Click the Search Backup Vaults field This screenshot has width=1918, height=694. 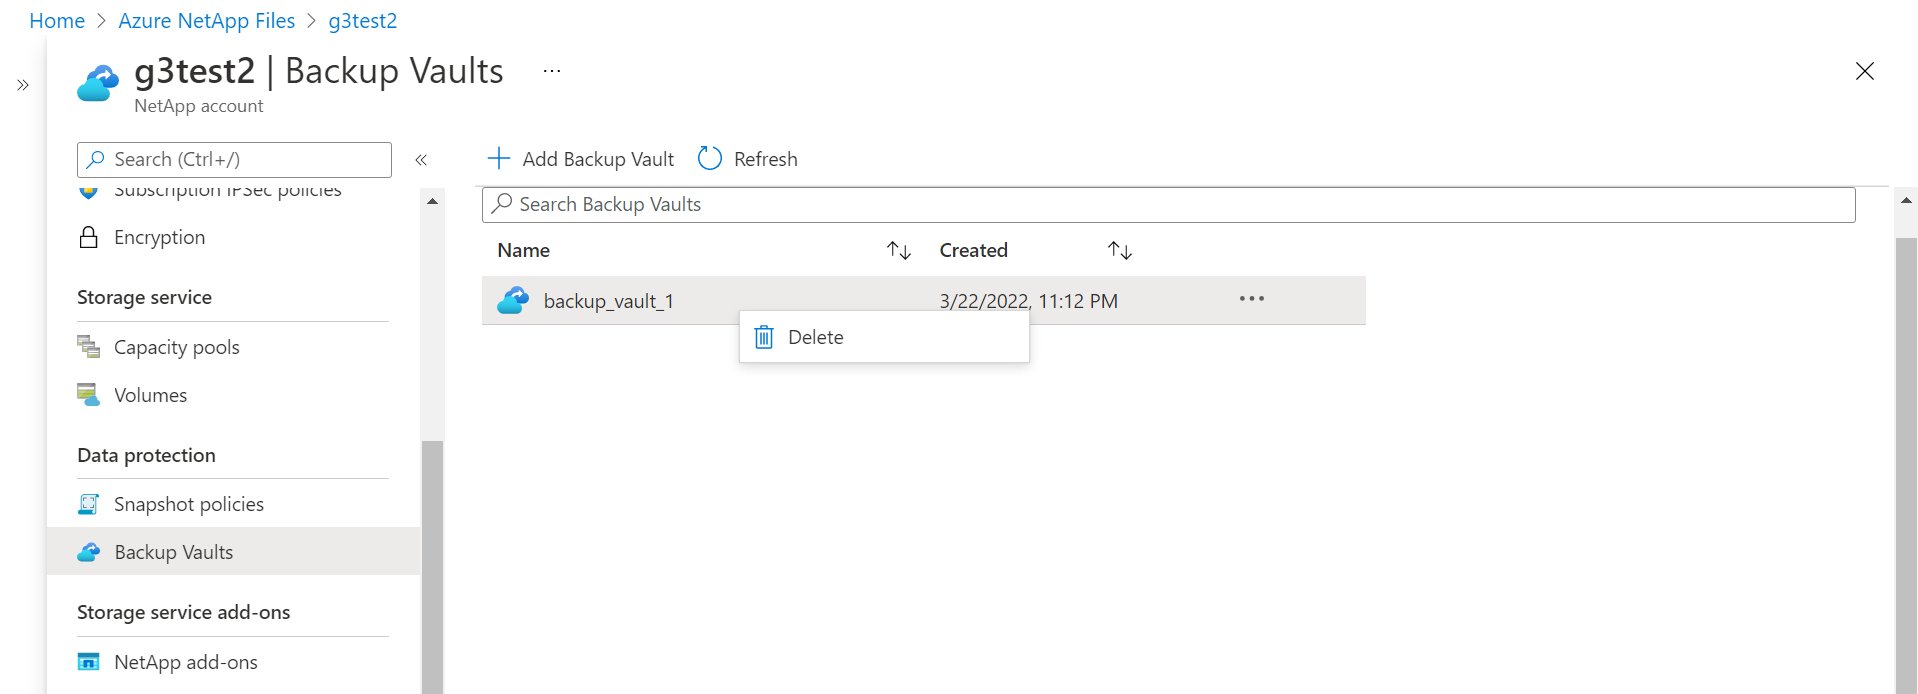(1168, 204)
